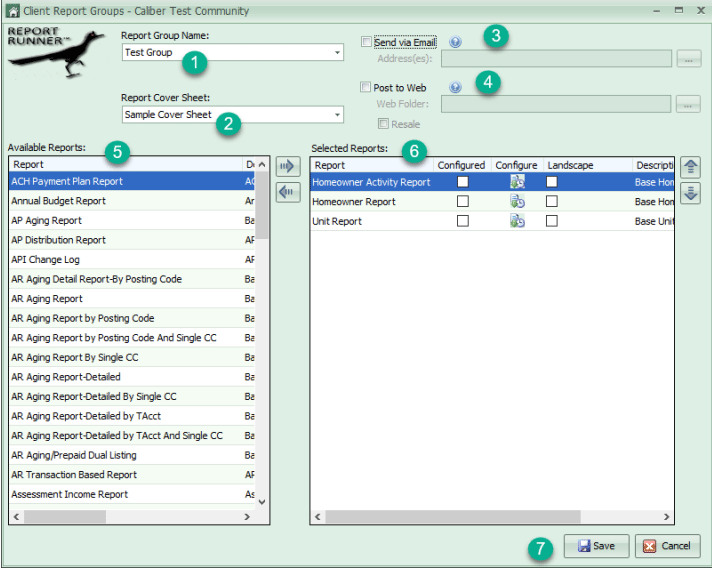Viewport: 712px width, 569px height.
Task: Select AR Aging/Prepaid Dual Listing row
Action: tap(132, 455)
